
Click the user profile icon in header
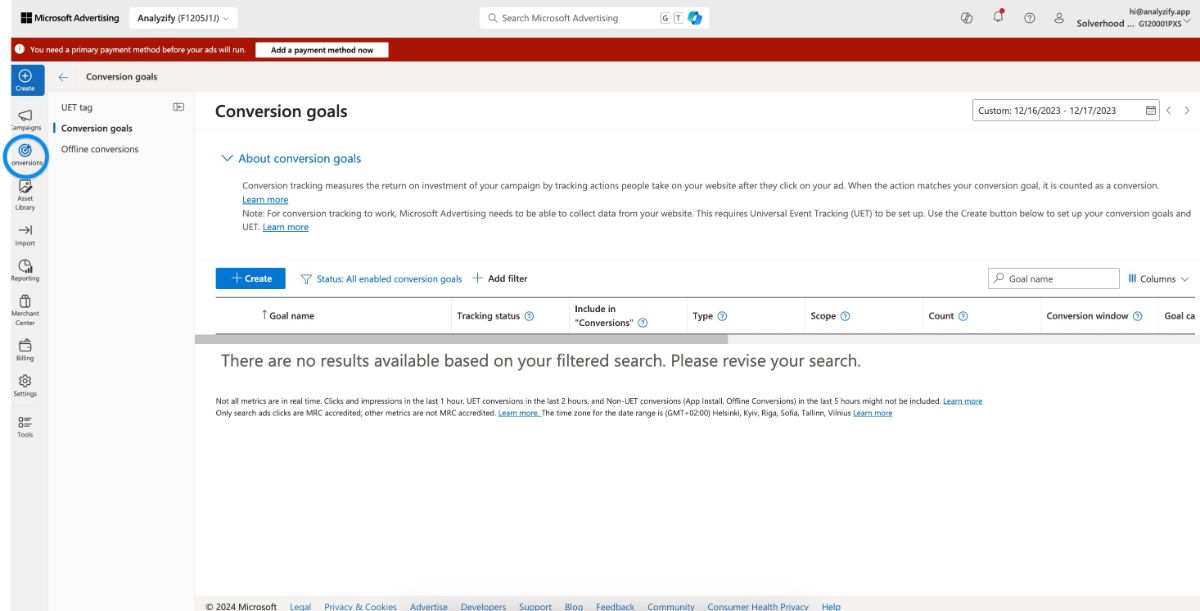point(1058,18)
